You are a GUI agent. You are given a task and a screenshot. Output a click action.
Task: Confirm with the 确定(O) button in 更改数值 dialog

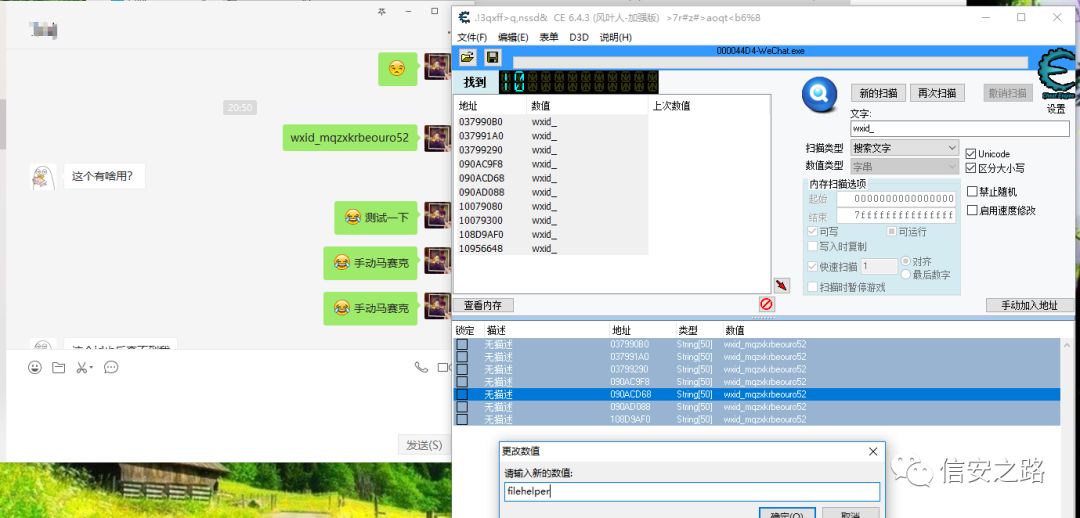pyautogui.click(x=787, y=513)
